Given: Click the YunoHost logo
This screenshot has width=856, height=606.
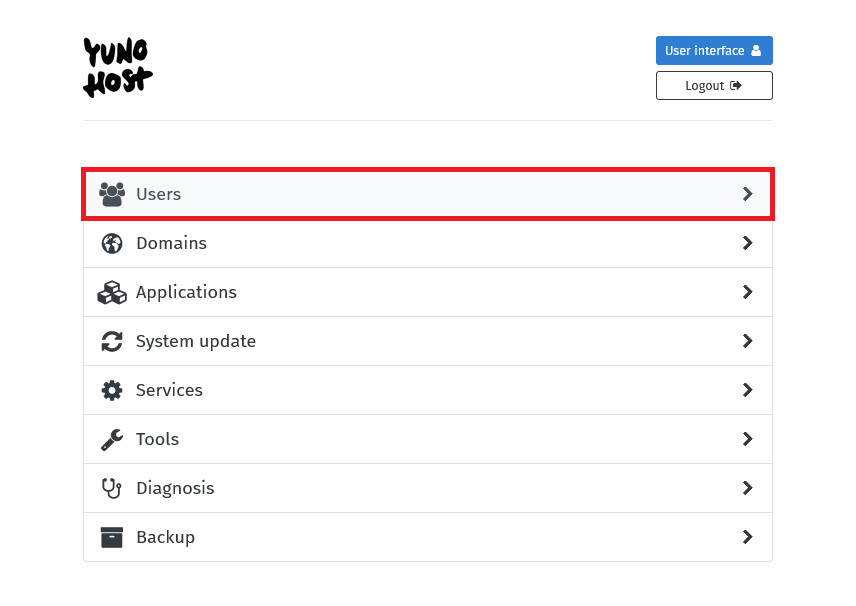Looking at the screenshot, I should [x=117, y=66].
